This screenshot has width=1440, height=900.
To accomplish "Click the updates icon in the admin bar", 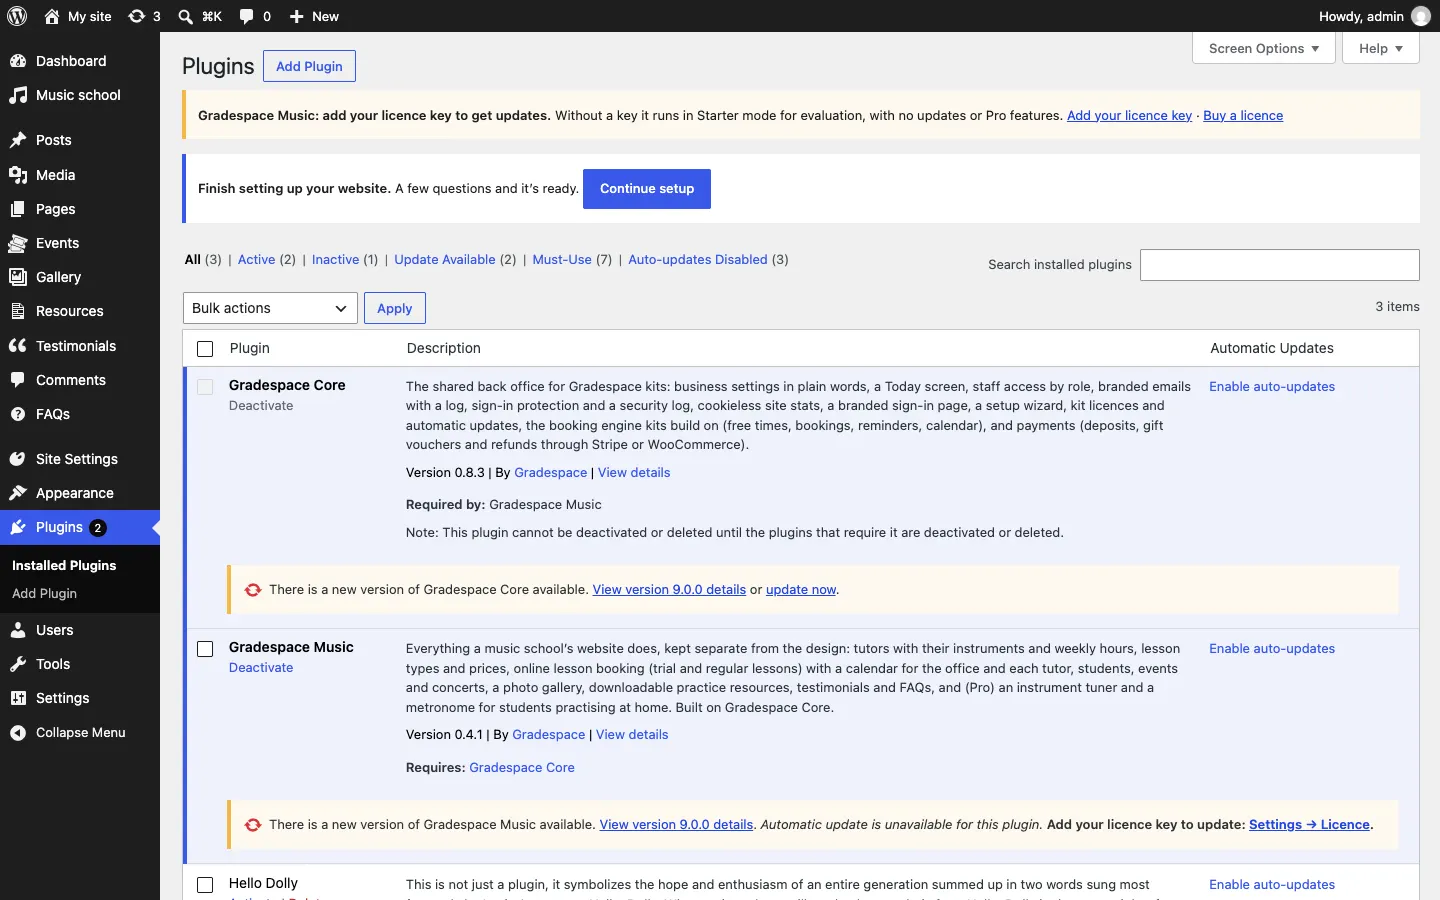I will (x=144, y=16).
